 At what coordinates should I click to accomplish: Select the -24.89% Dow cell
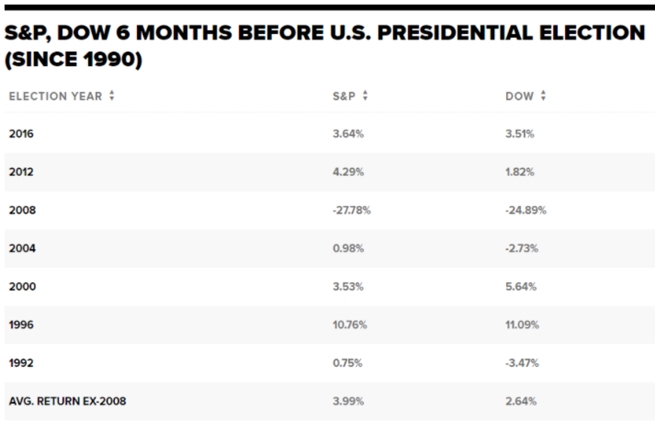coord(525,210)
